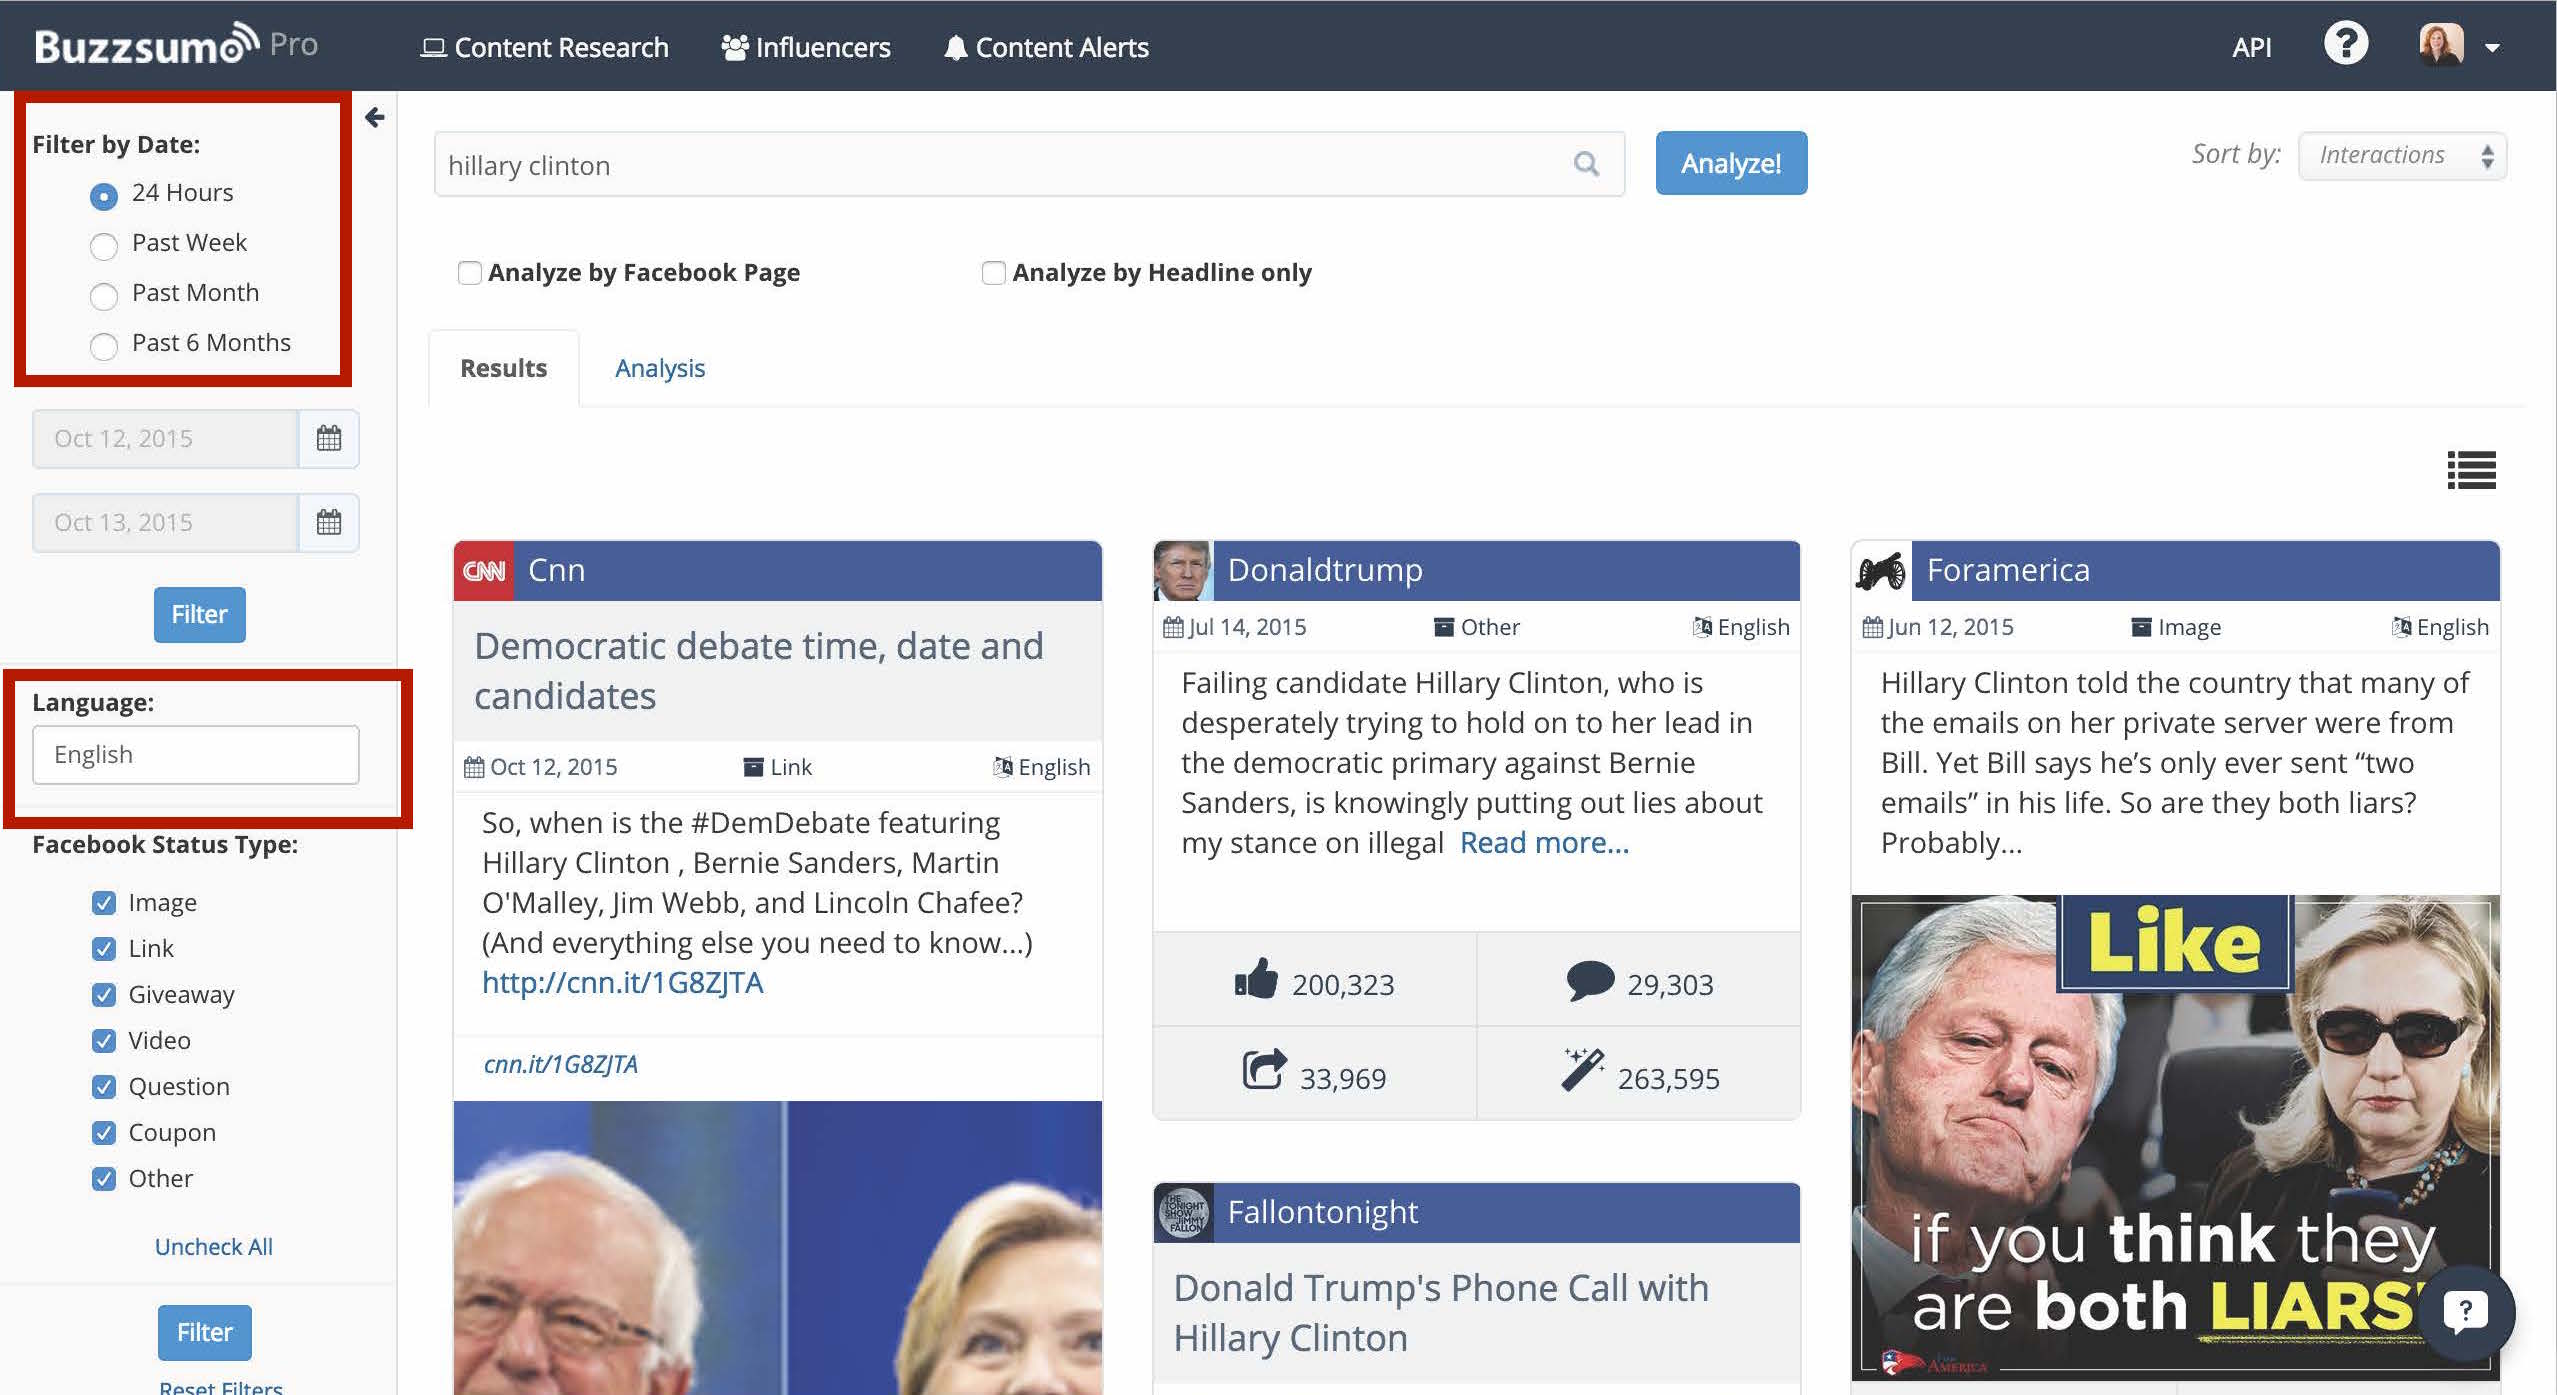2557x1395 pixels.
Task: Open calendar picker for Oct 13, 2015
Action: 329,522
